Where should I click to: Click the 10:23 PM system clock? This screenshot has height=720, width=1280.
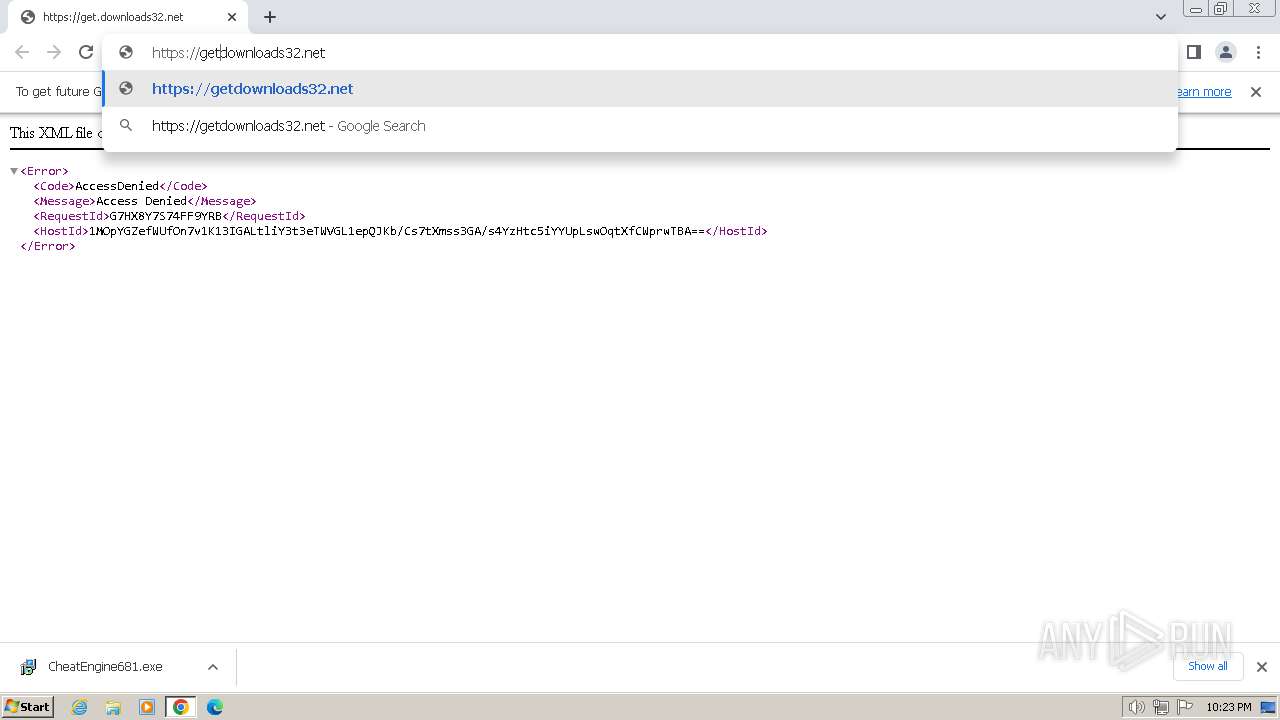point(1229,707)
